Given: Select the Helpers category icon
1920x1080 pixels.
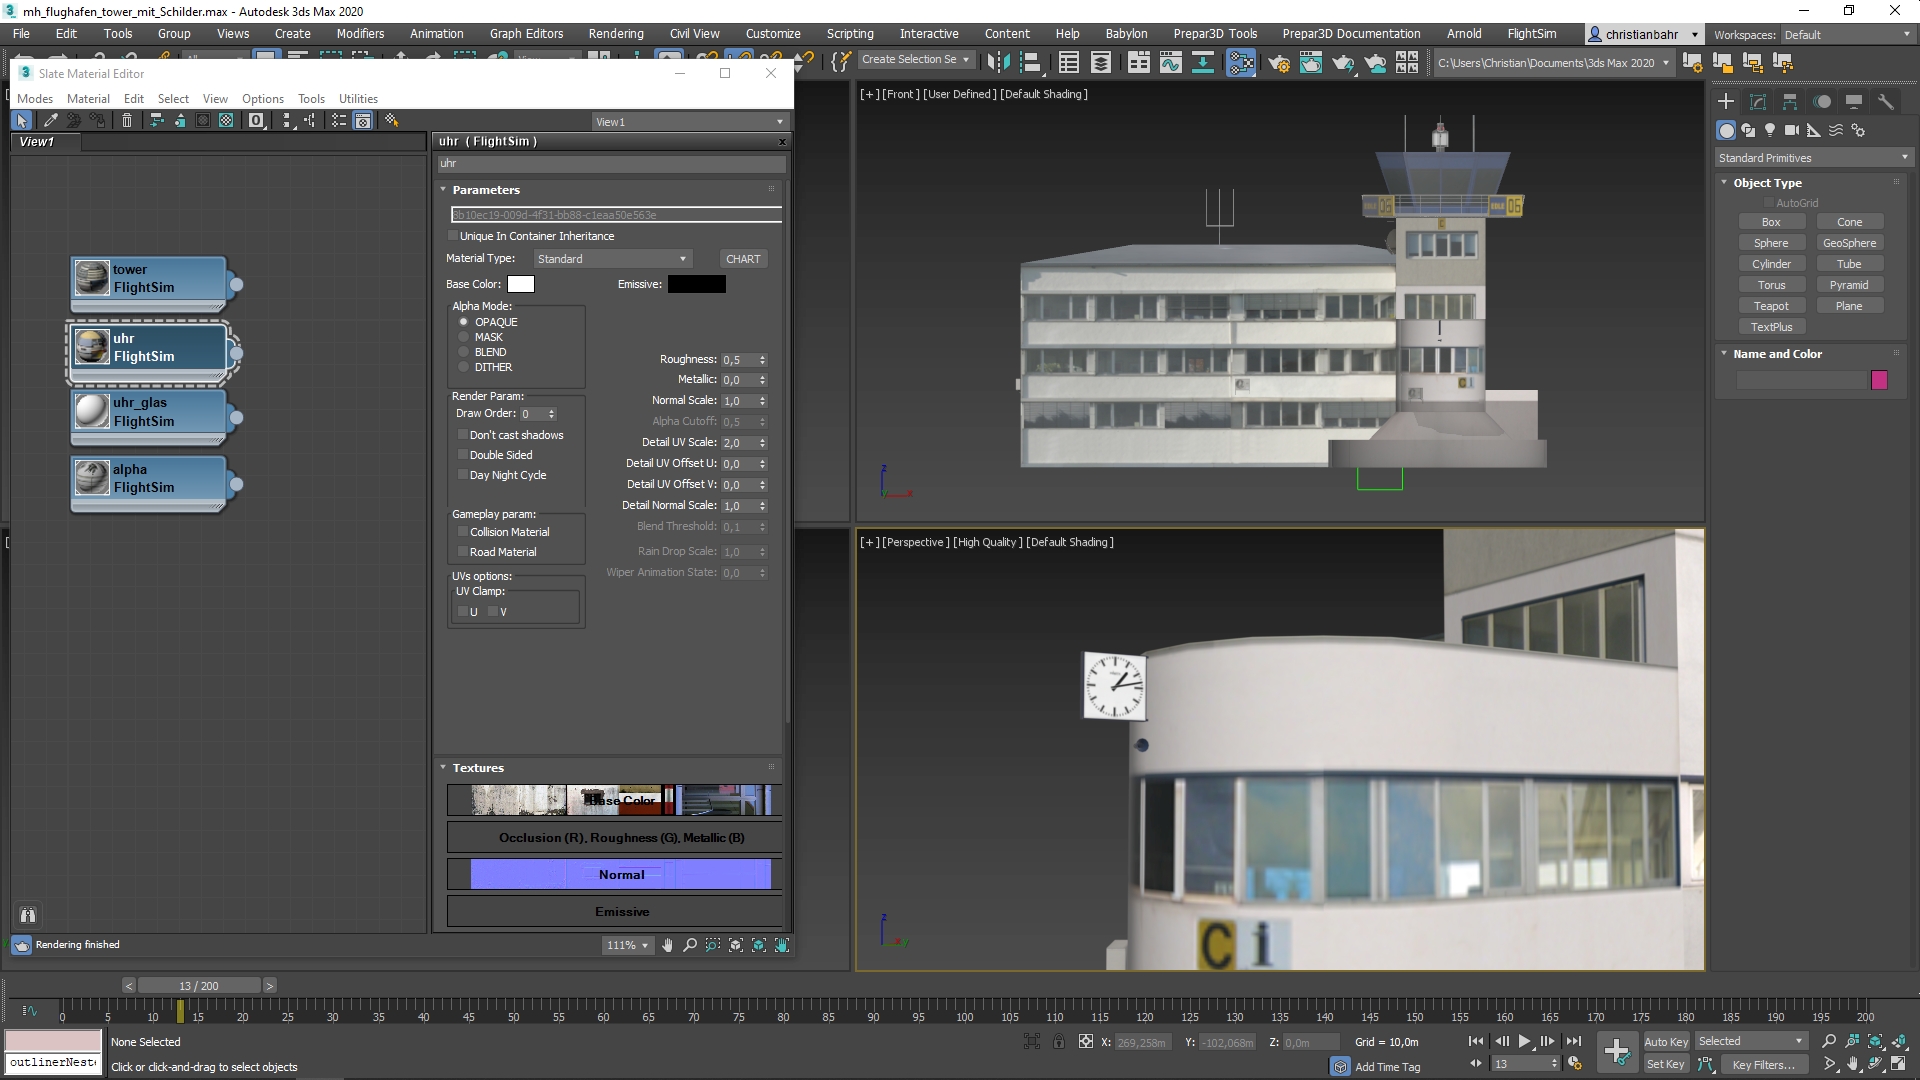Looking at the screenshot, I should (1814, 130).
